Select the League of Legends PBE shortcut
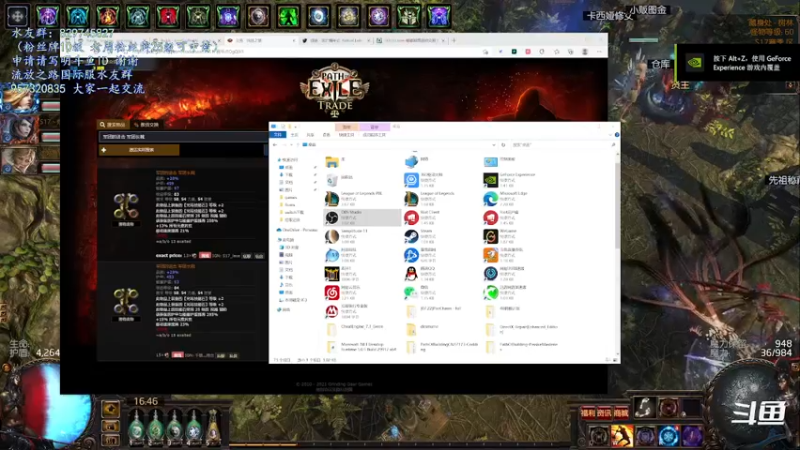800x450 pixels. pyautogui.click(x=362, y=198)
